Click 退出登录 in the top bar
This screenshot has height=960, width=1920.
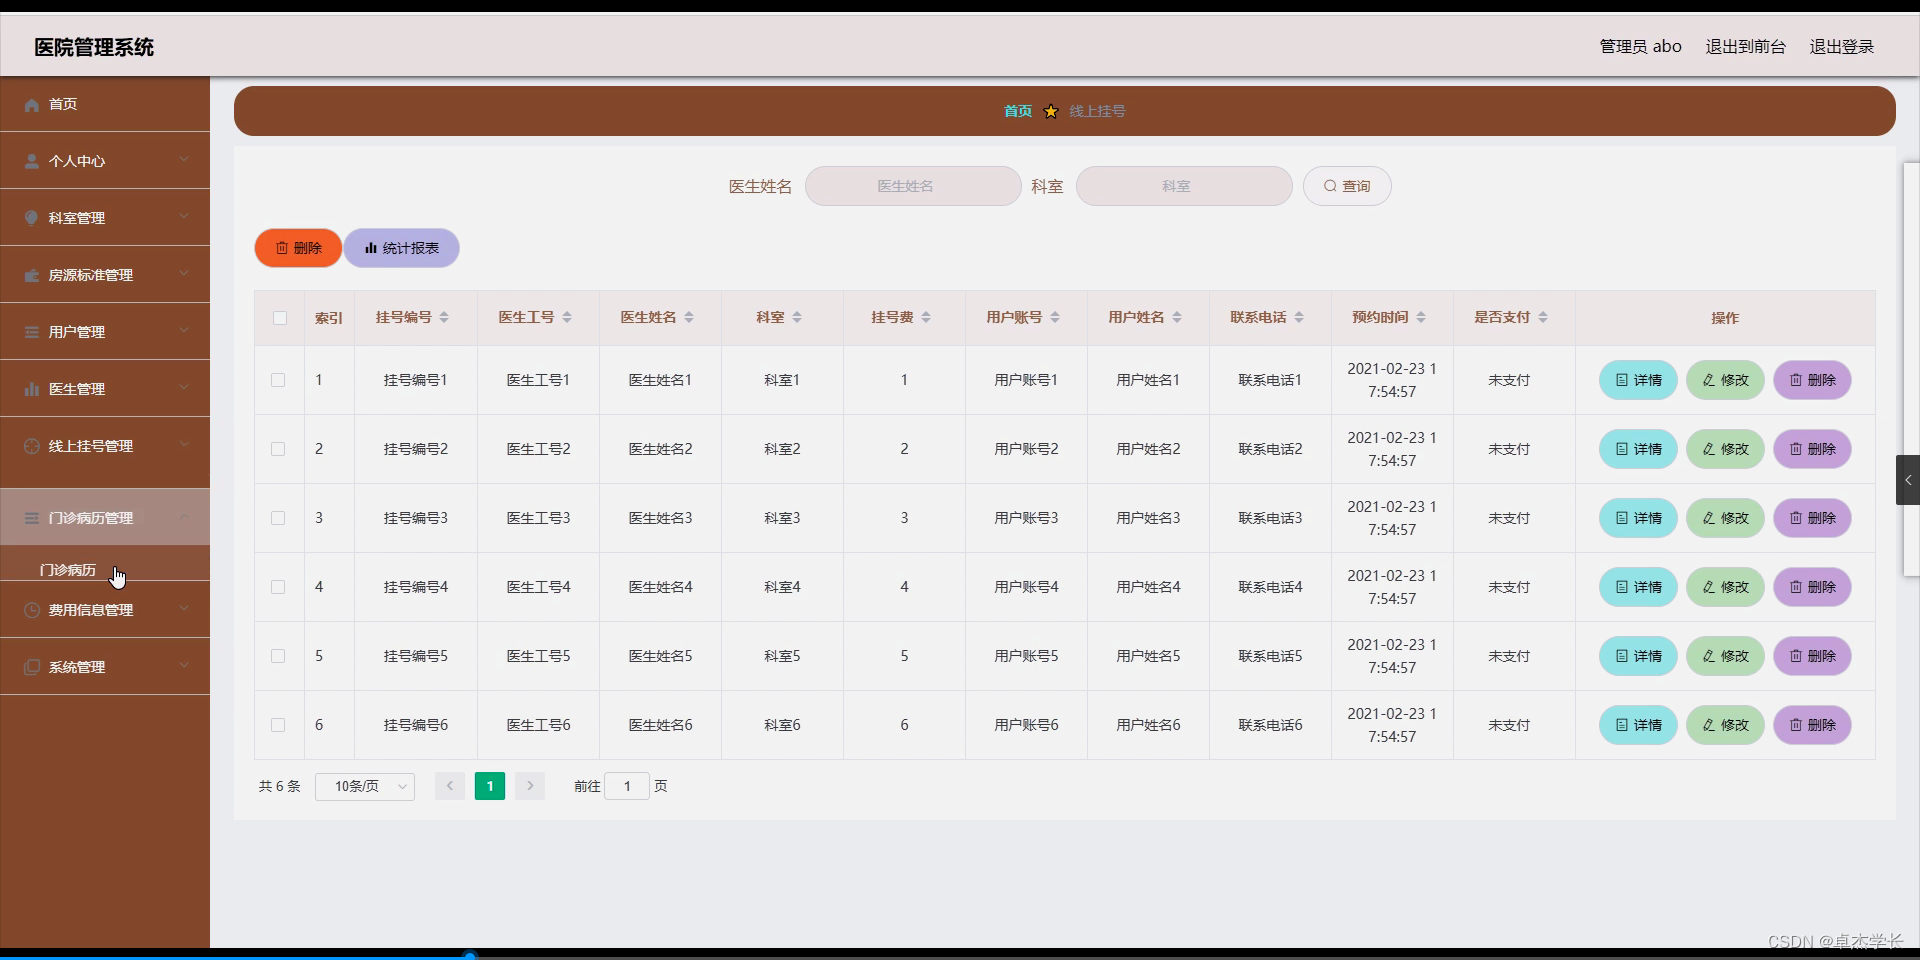1841,46
